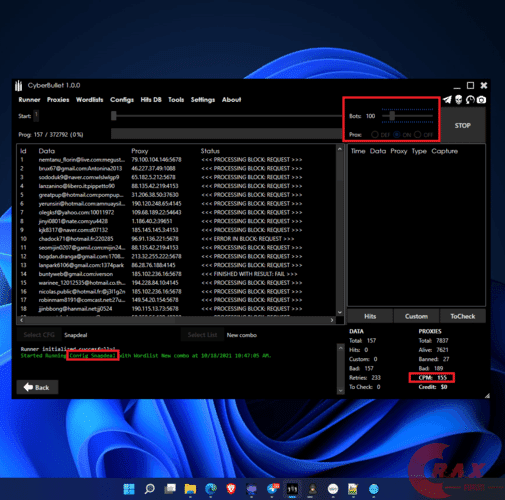Open Task View on the taskbar
The image size is (505, 500).
click(x=170, y=489)
